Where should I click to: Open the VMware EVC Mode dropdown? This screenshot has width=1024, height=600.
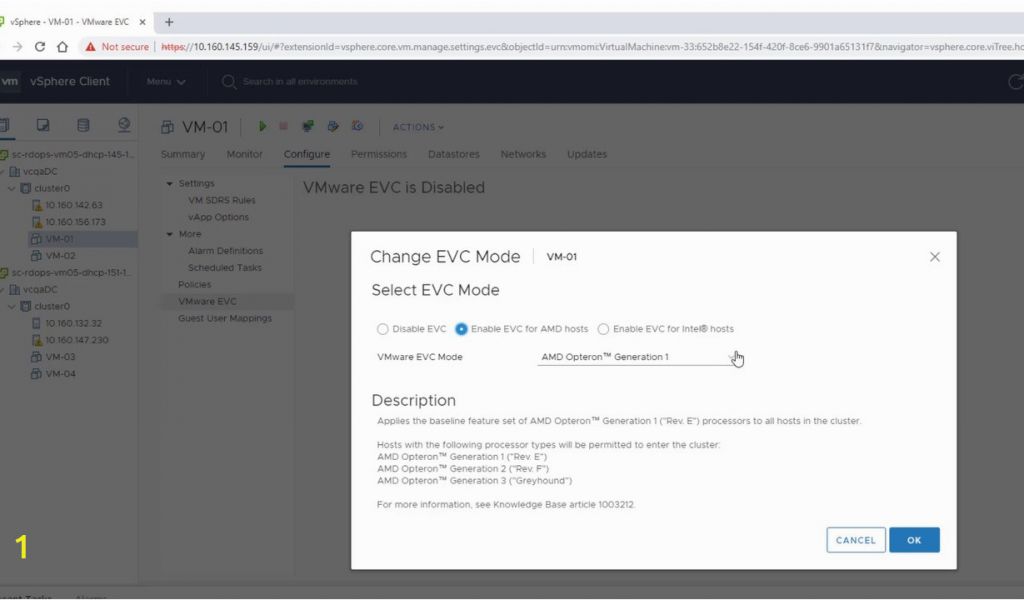[636, 357]
